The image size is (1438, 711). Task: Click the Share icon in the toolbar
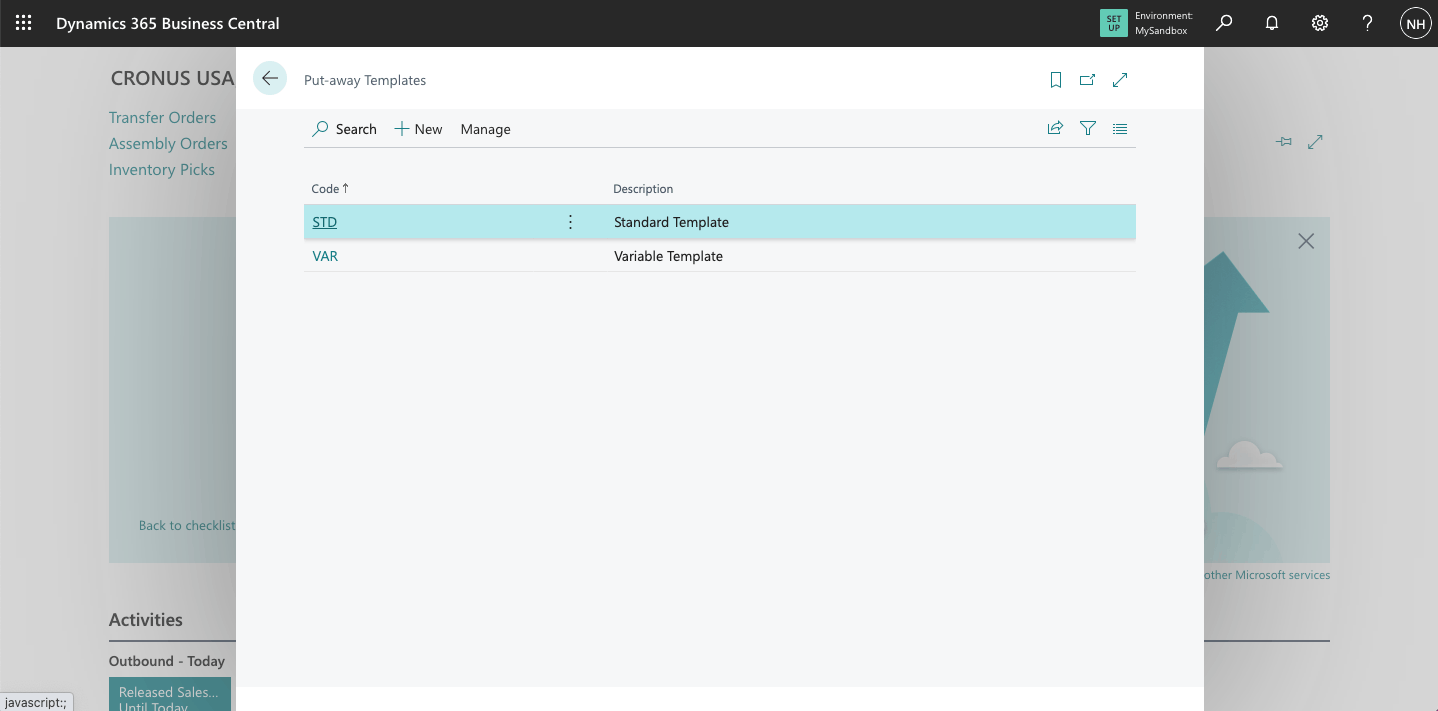tap(1055, 128)
